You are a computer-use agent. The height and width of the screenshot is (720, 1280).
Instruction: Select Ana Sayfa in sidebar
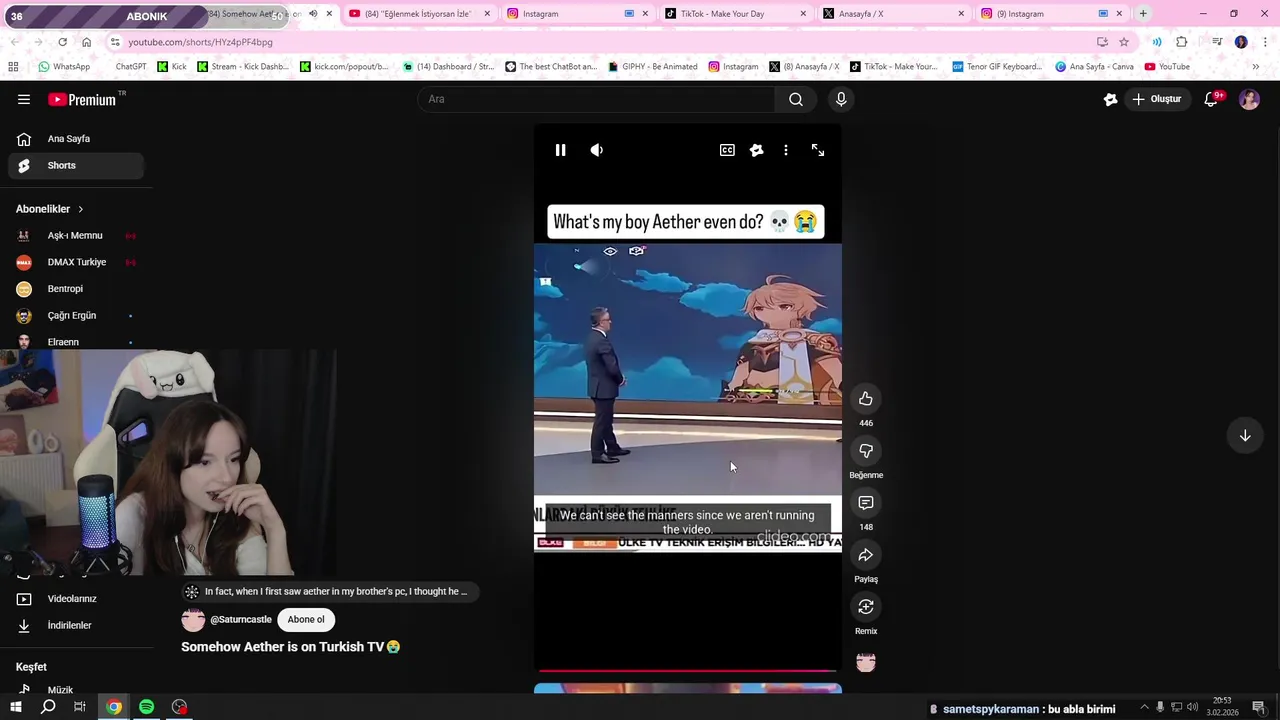tap(76, 139)
